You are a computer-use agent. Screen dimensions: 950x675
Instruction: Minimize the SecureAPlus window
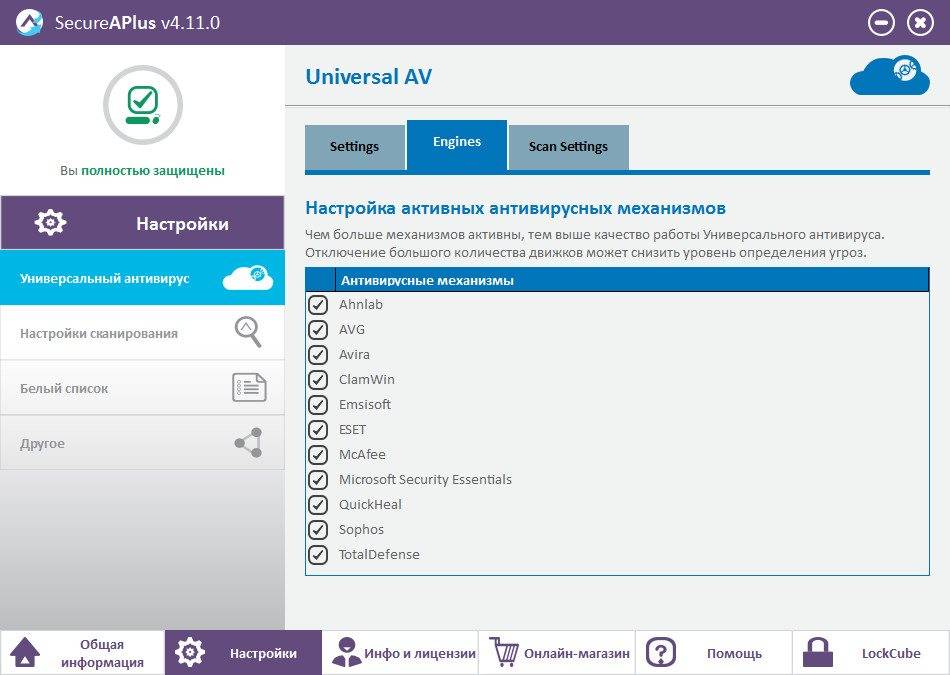881,23
